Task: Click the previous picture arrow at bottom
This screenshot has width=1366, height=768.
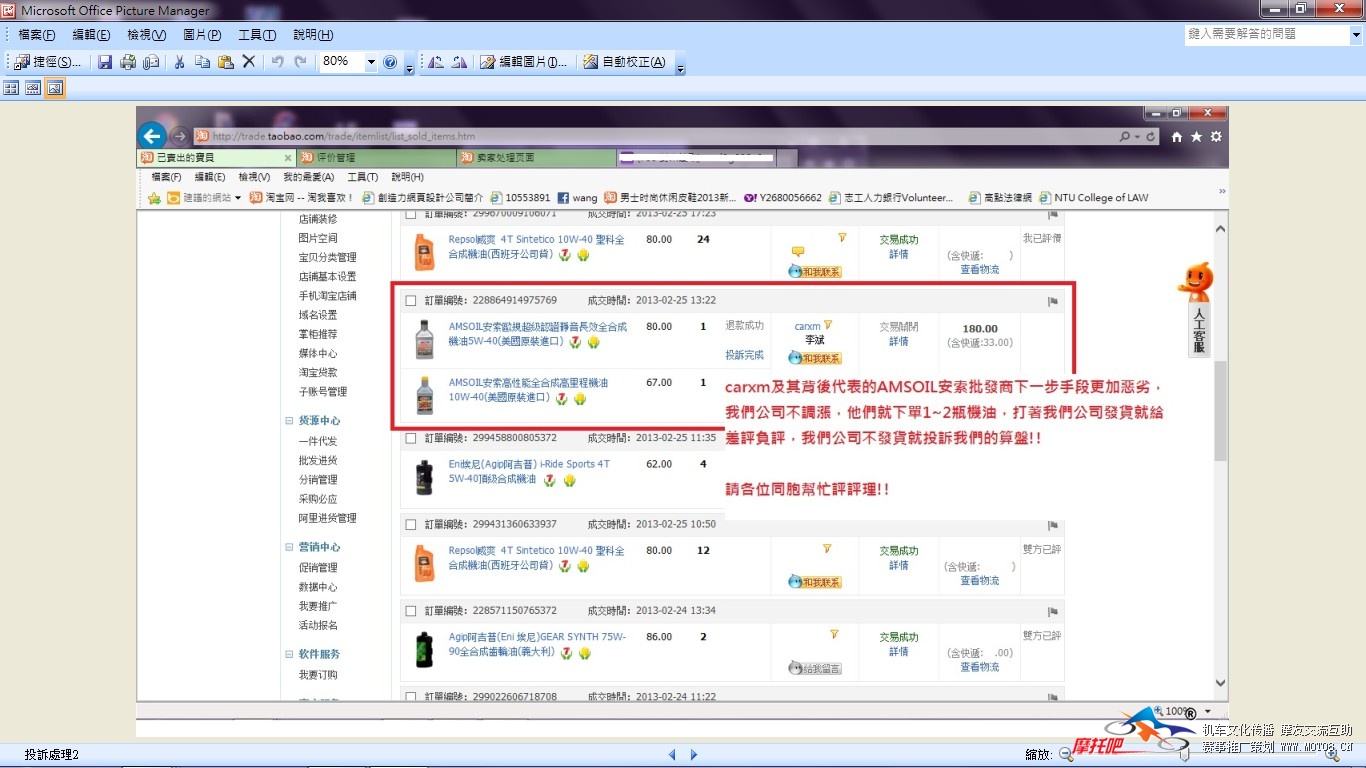Action: point(672,755)
